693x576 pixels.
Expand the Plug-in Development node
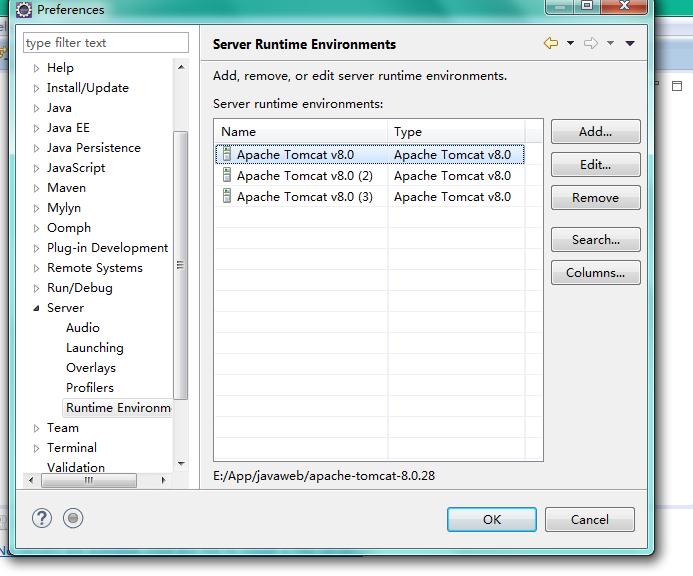tap(36, 248)
